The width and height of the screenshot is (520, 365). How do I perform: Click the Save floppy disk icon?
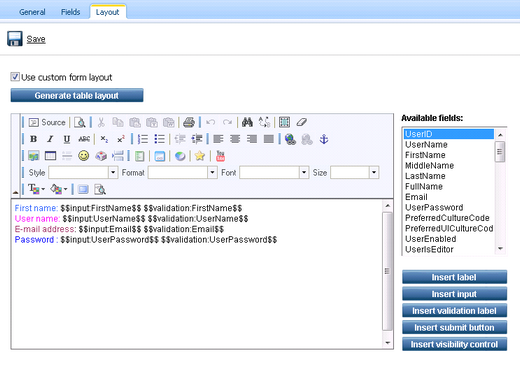coord(15,39)
